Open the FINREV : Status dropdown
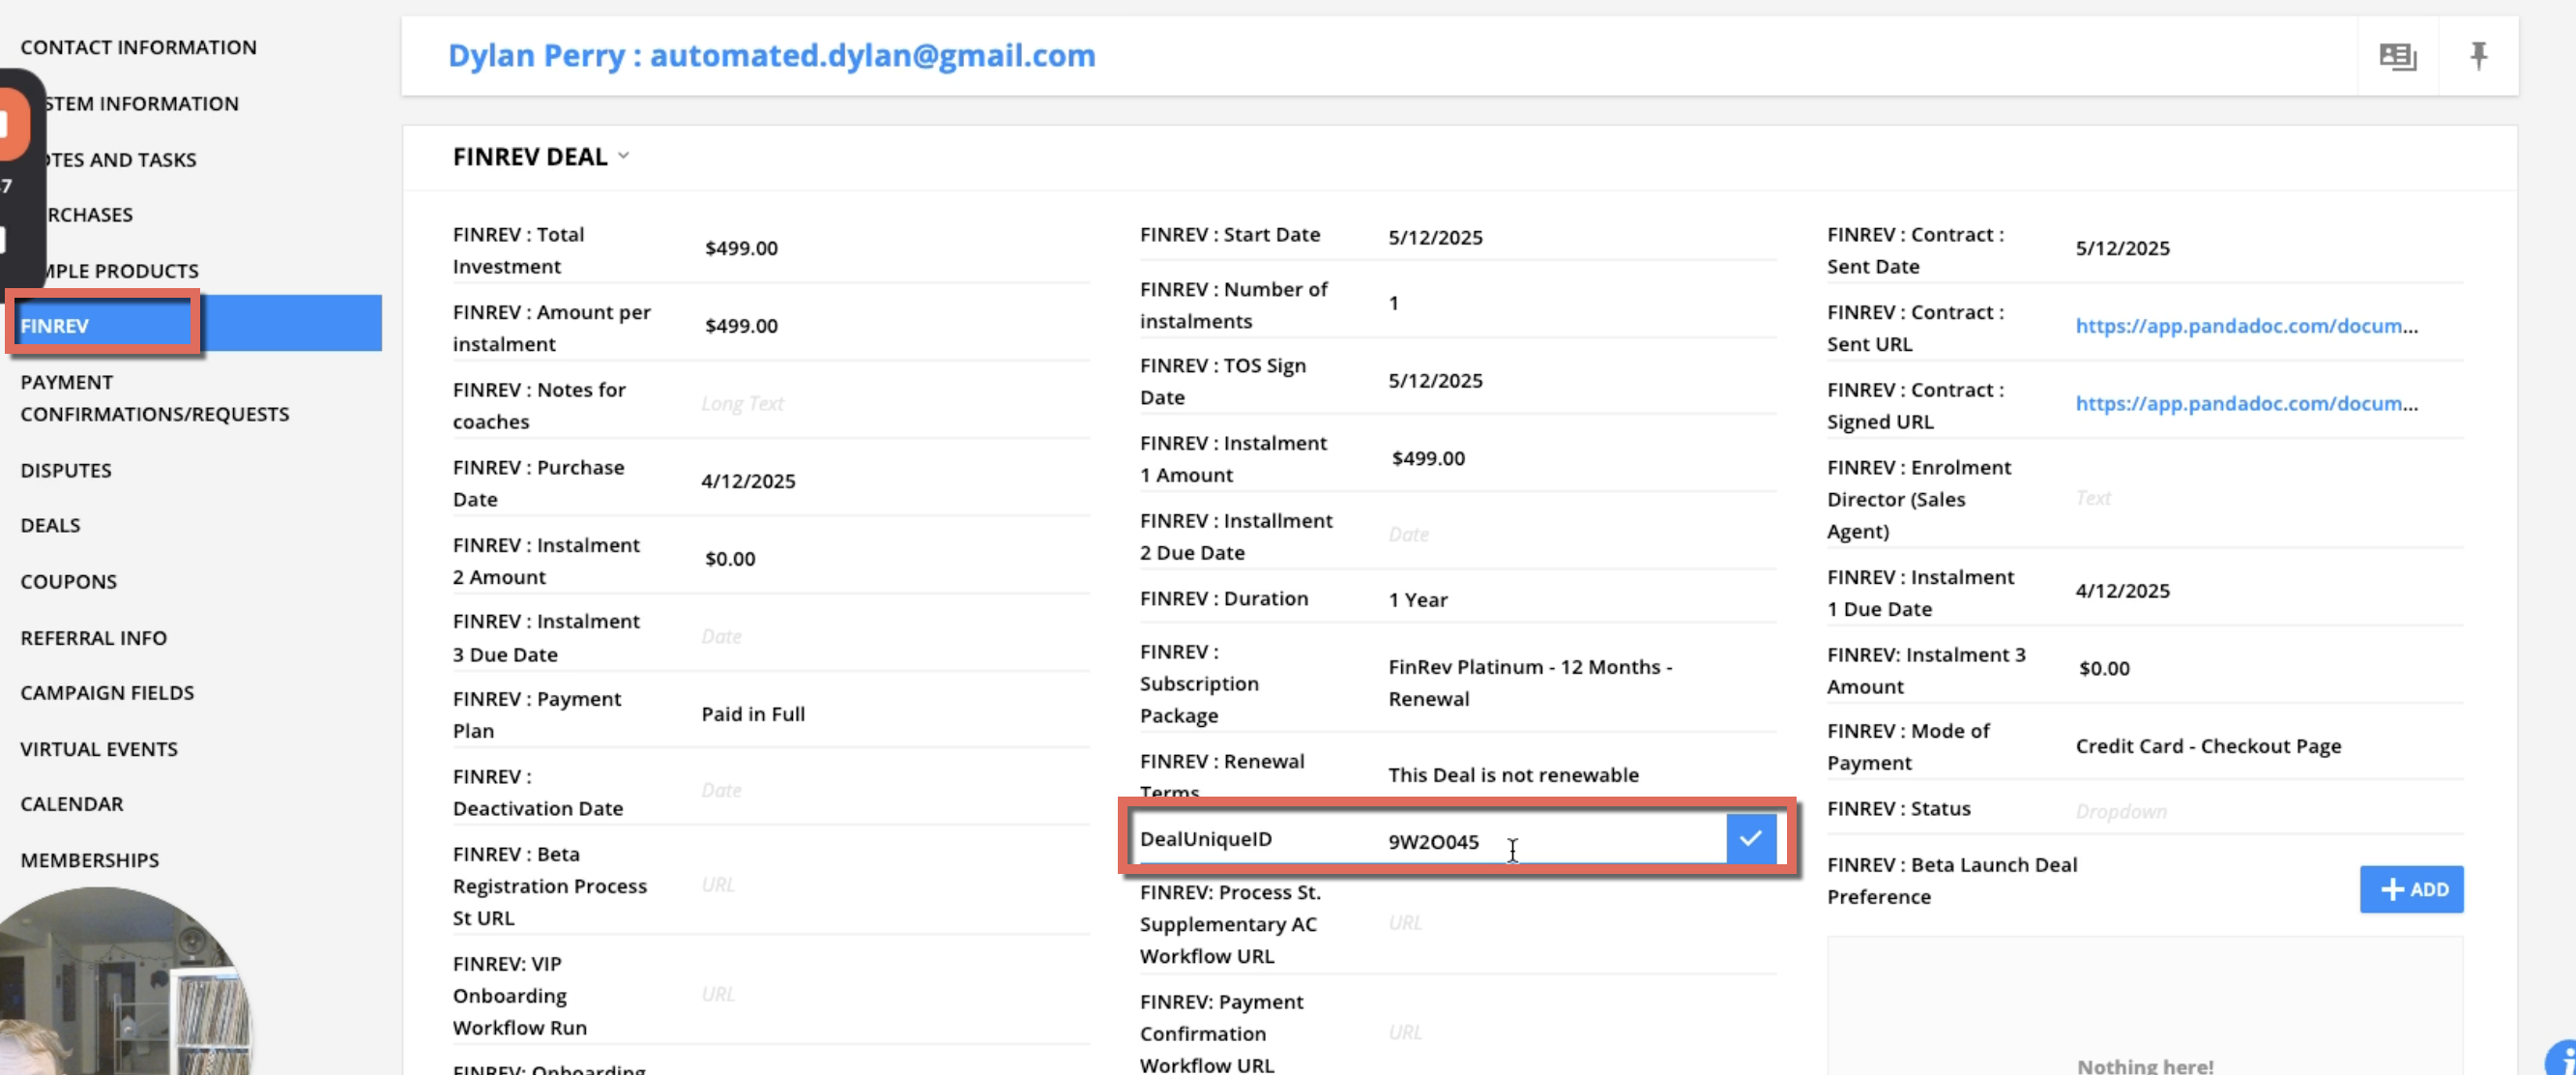The image size is (2576, 1075). point(2120,811)
